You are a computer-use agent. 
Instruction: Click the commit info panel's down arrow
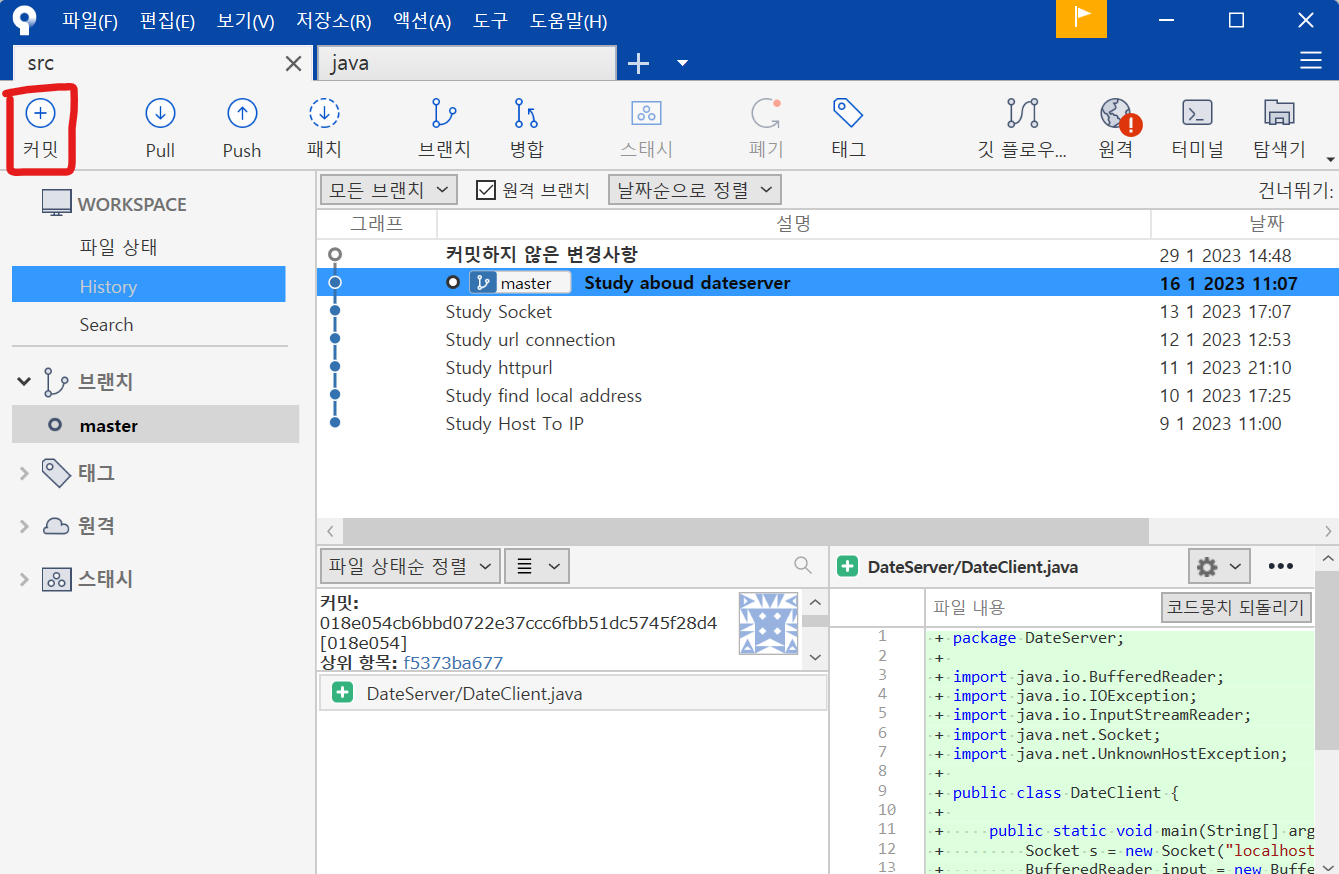(814, 657)
